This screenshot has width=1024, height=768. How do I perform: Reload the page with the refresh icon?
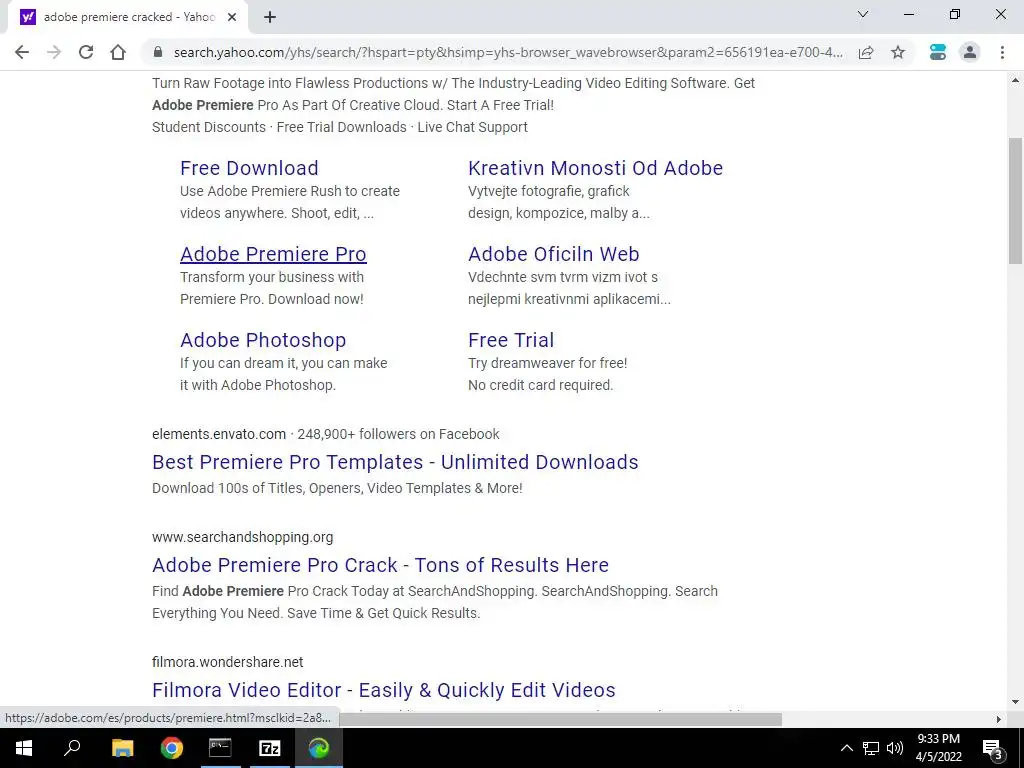(86, 52)
